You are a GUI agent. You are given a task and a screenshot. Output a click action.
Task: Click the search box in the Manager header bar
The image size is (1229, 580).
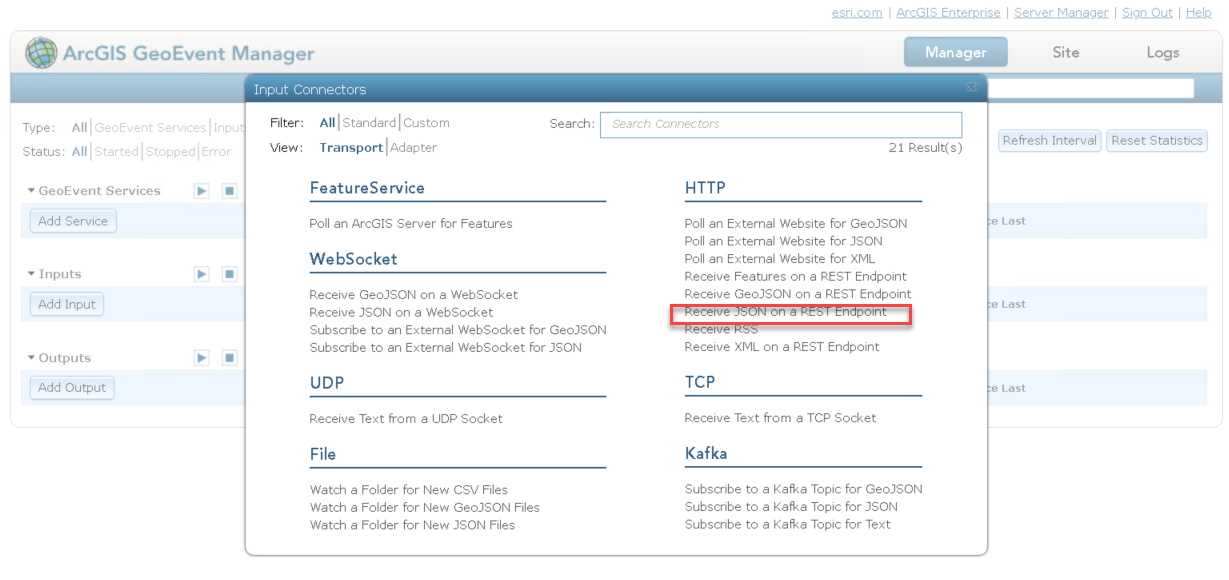[1090, 89]
